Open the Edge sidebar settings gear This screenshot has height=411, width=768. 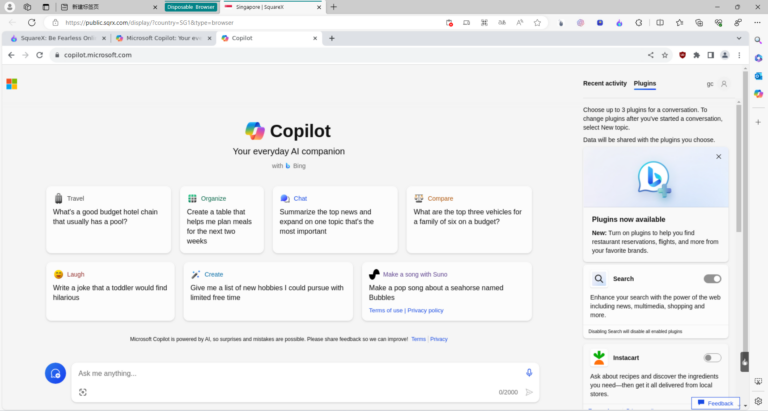point(759,401)
